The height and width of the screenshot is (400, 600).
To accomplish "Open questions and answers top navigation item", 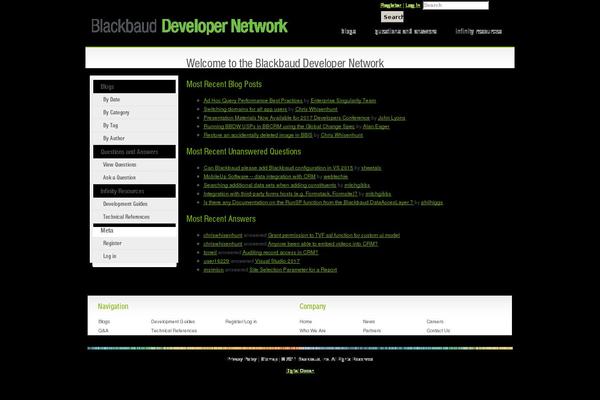I will [406, 31].
